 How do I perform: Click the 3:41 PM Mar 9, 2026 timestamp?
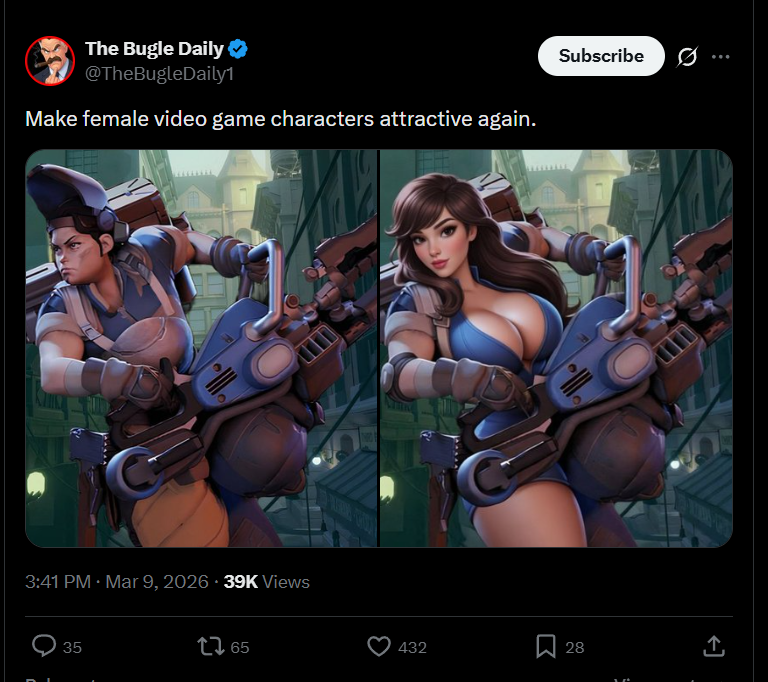click(117, 582)
